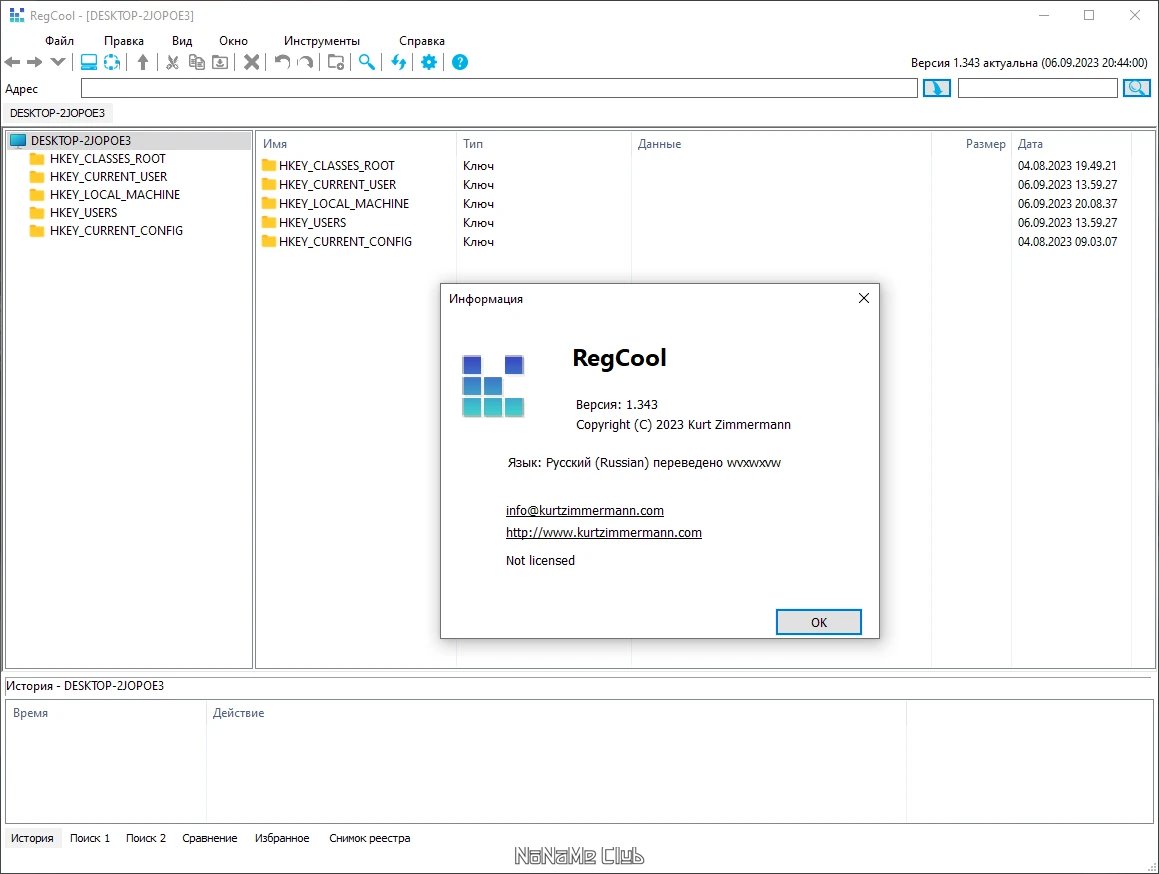Switch to the Сравнение tab

click(x=210, y=838)
